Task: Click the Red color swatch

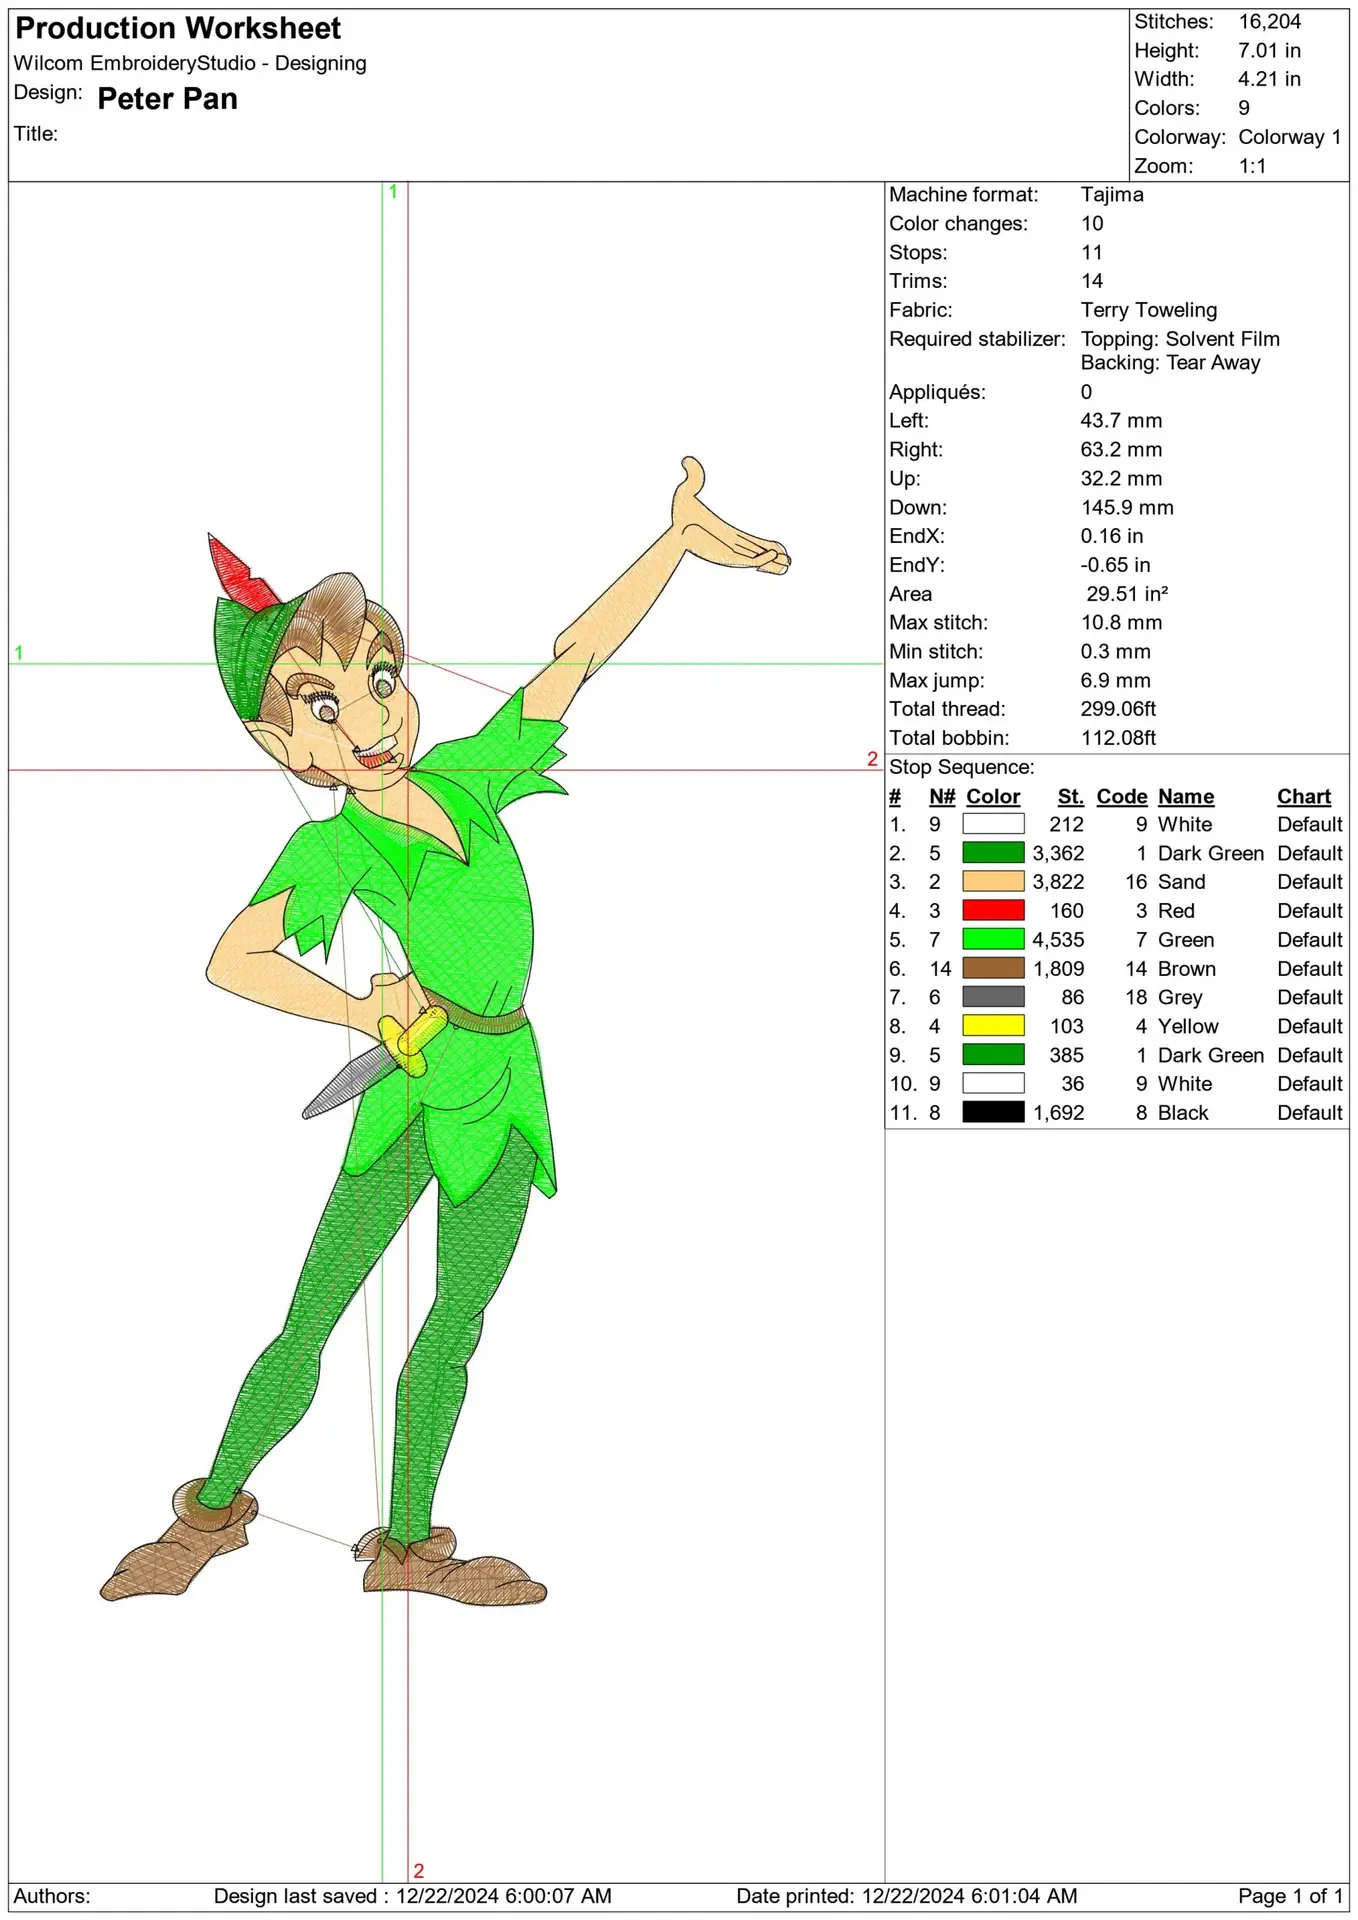Action: [x=993, y=911]
